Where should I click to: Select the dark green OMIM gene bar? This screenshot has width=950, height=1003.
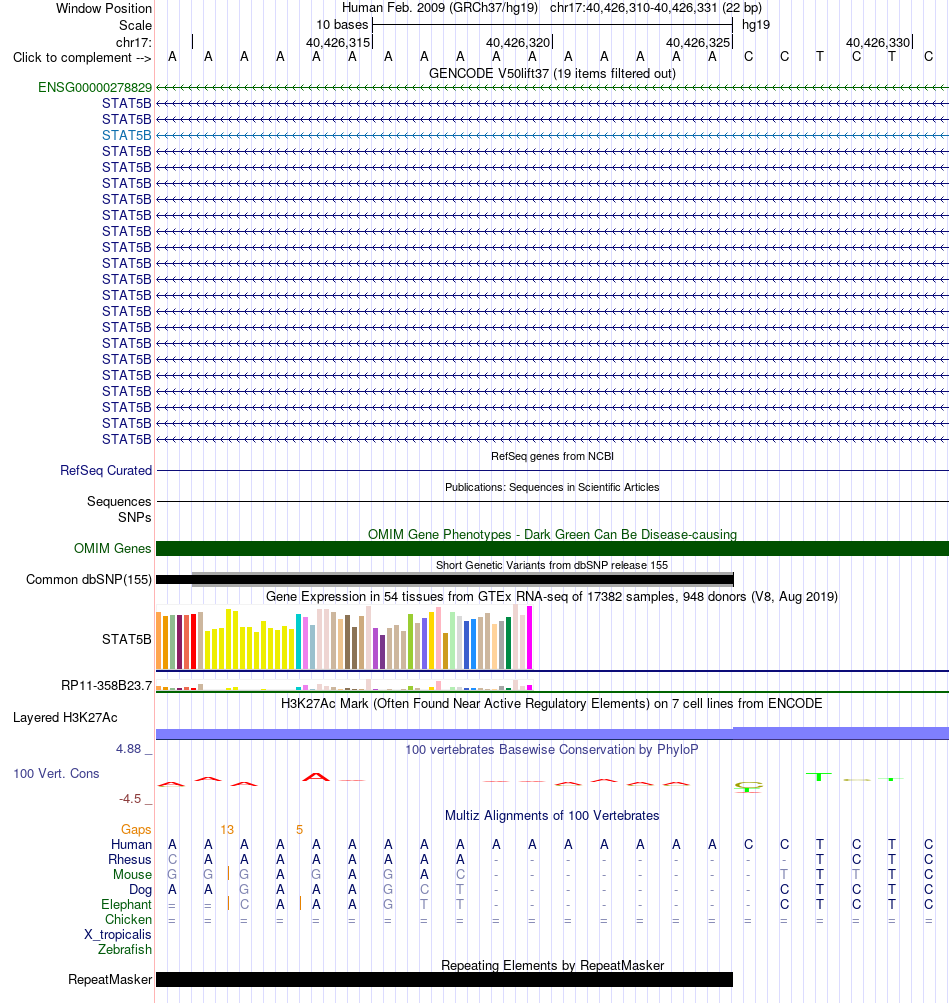pyautogui.click(x=552, y=548)
